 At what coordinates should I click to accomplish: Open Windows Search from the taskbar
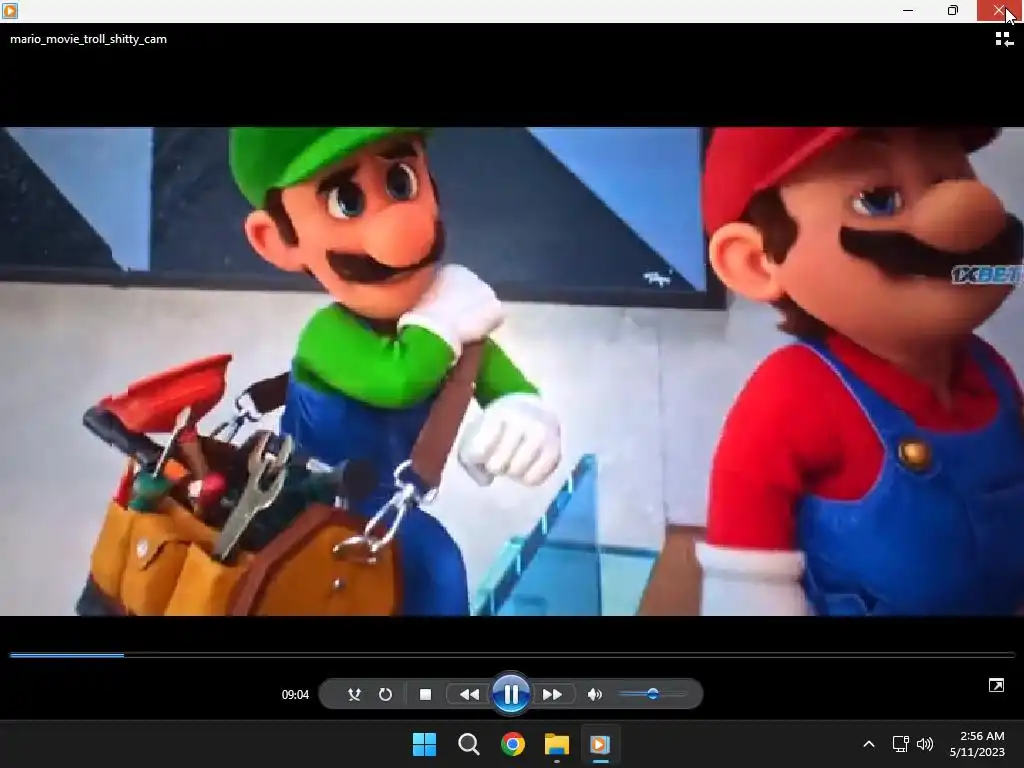click(x=468, y=744)
